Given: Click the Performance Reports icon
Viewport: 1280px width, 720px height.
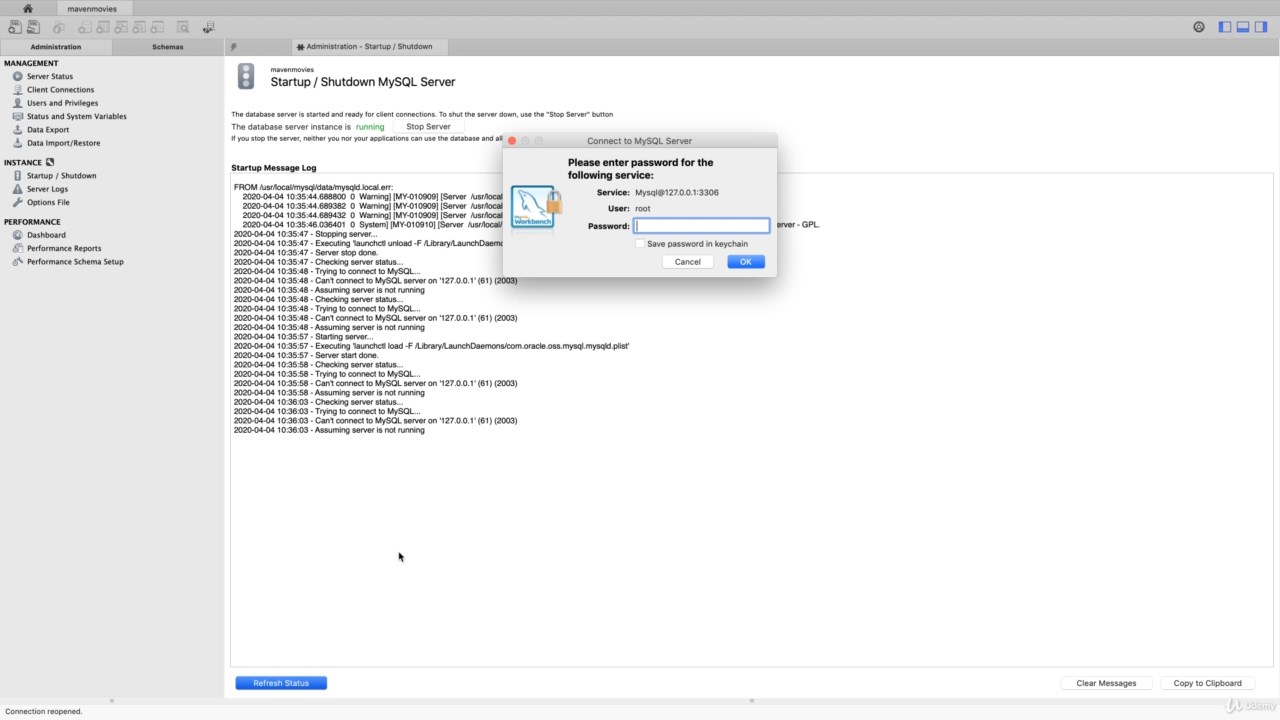Looking at the screenshot, I should click(x=17, y=248).
